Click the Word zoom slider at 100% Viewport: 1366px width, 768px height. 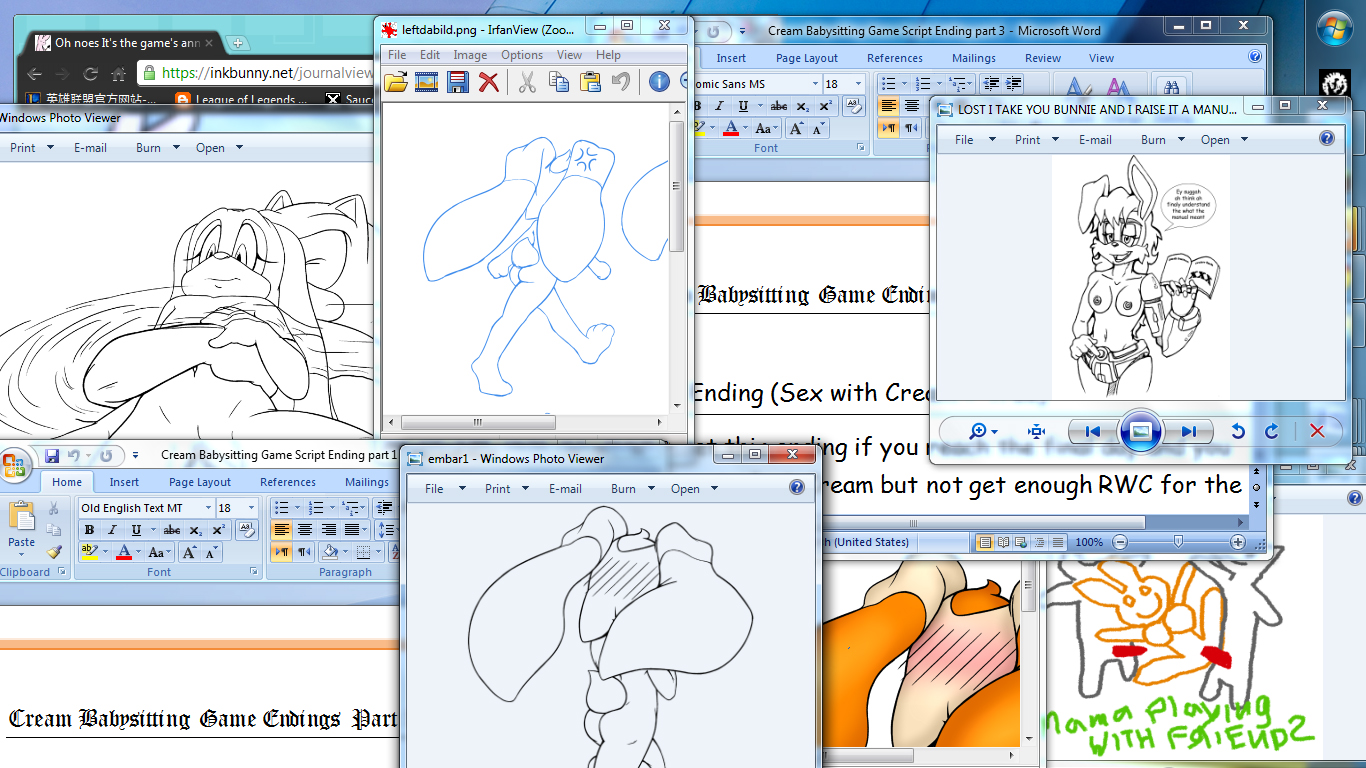pos(1178,542)
